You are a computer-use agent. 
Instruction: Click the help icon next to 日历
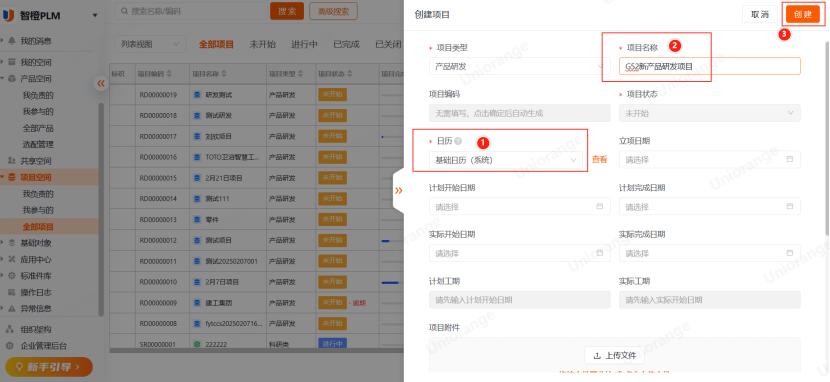tap(458, 141)
